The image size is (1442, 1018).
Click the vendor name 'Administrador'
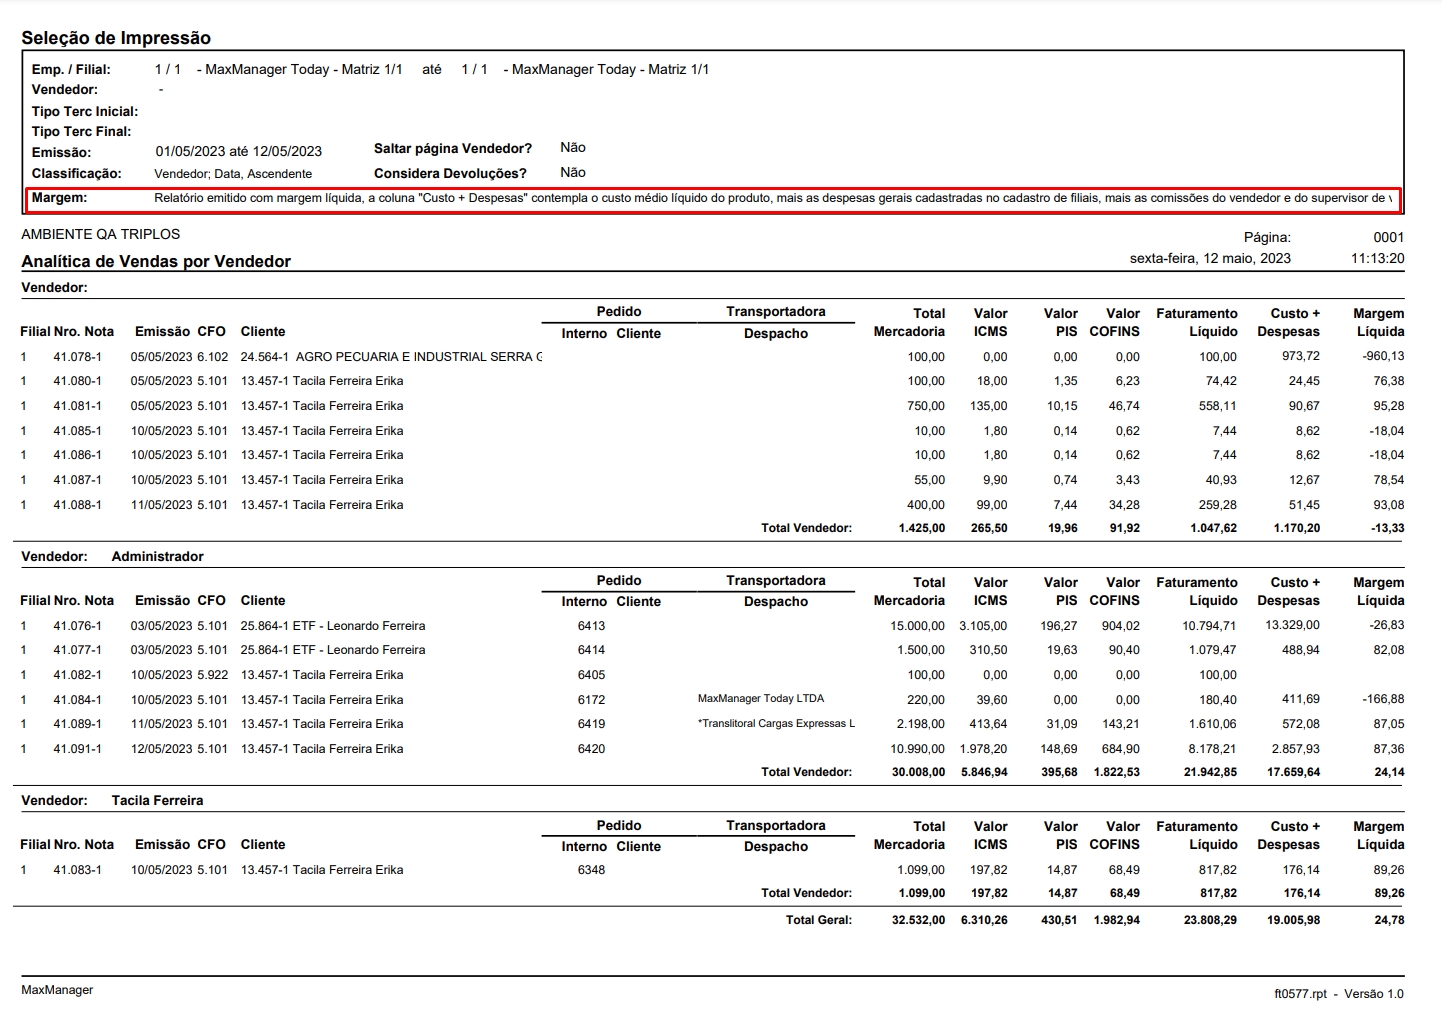[x=157, y=556]
